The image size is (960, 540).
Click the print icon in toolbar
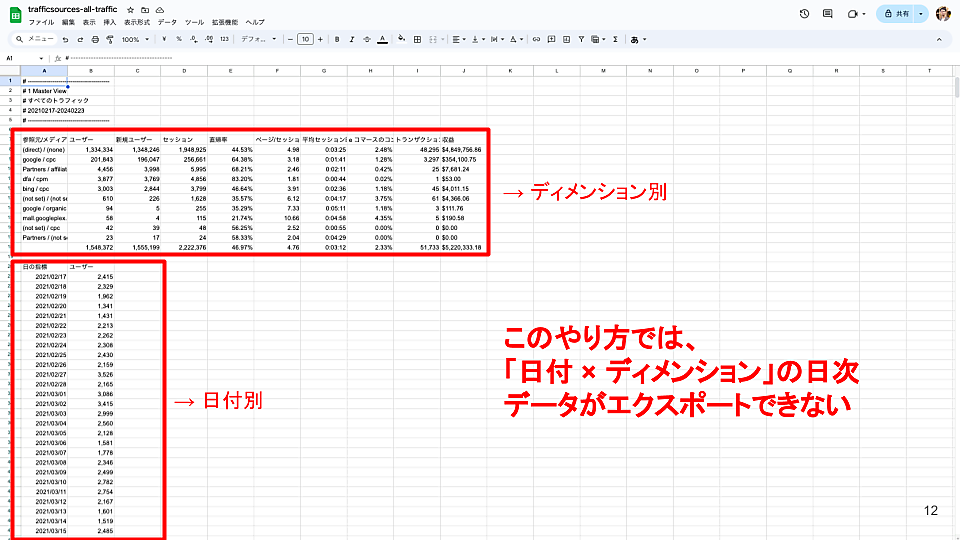[95, 39]
